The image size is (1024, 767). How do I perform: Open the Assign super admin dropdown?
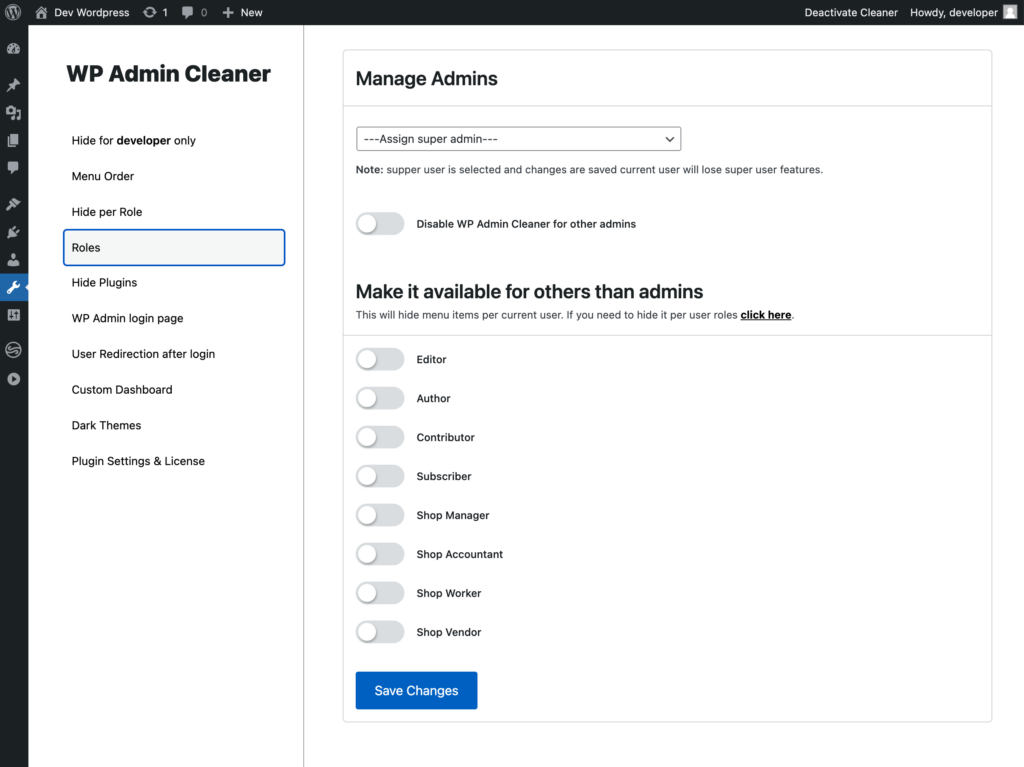coord(519,139)
